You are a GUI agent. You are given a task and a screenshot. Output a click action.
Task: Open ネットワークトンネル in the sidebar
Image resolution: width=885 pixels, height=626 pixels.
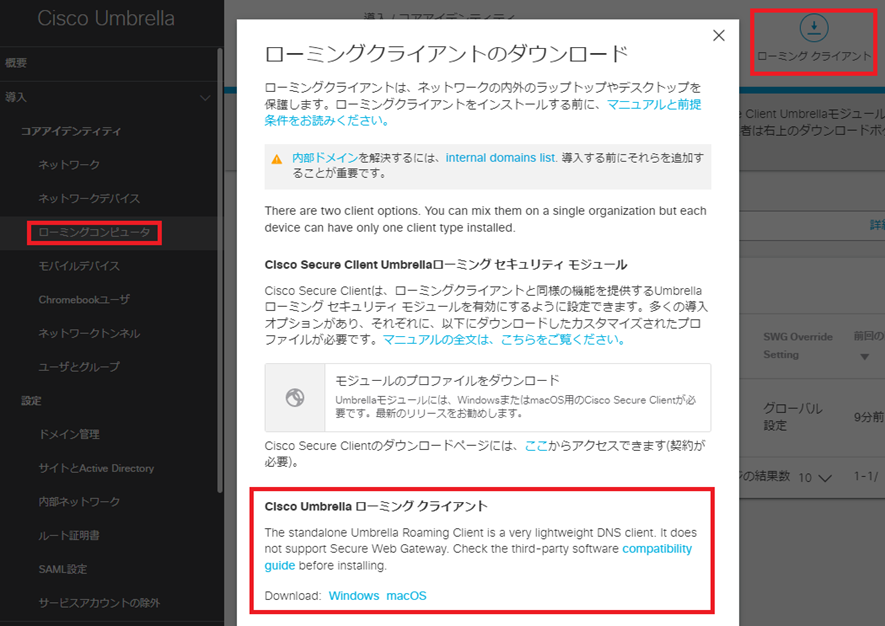pos(89,334)
